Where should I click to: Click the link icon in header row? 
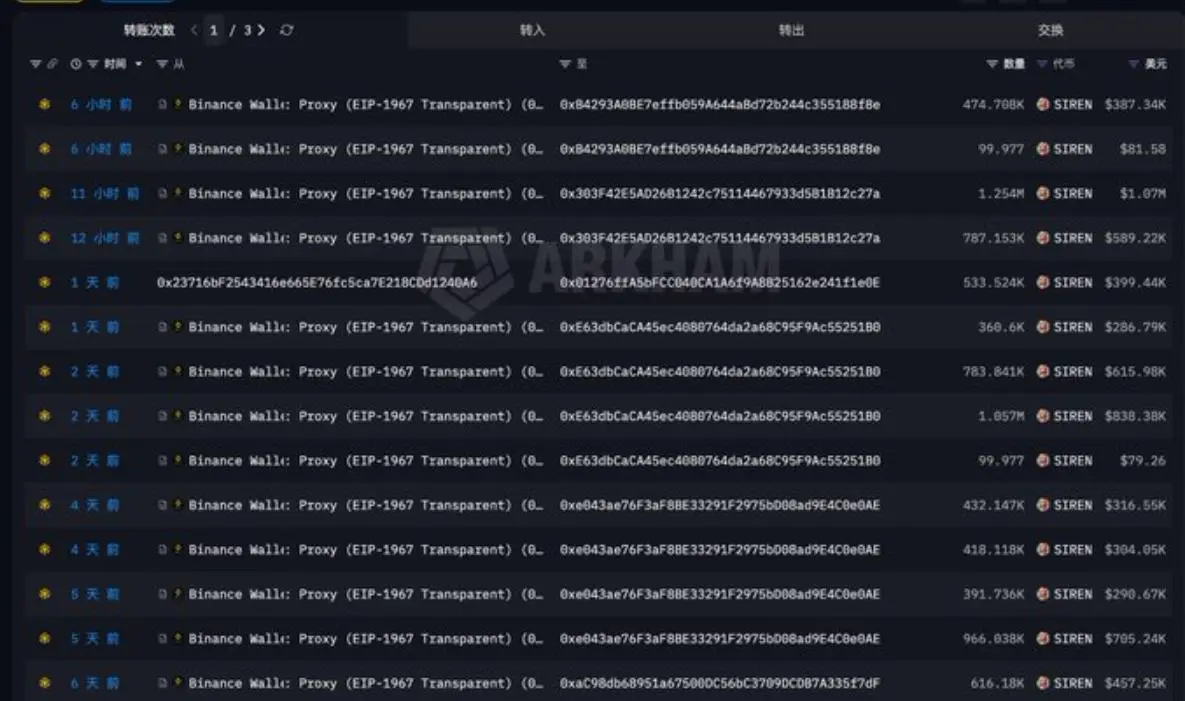coord(52,64)
